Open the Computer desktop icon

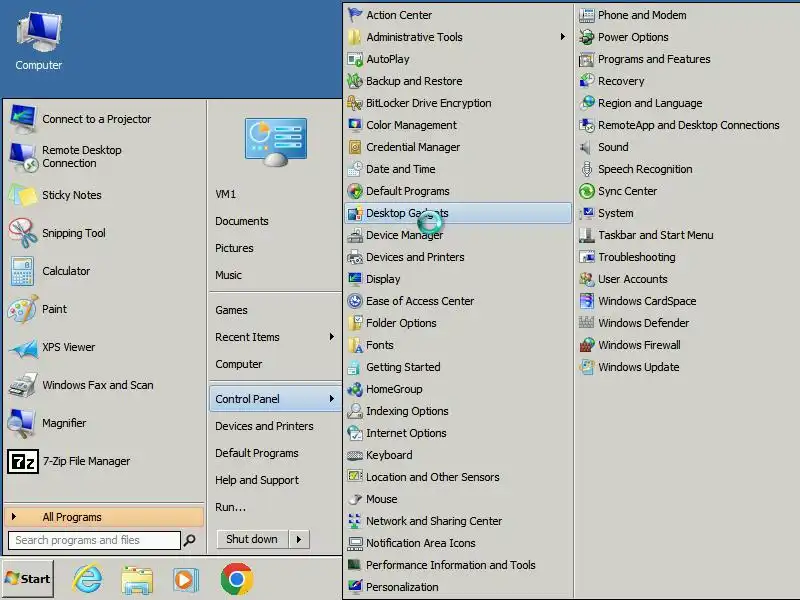(39, 41)
